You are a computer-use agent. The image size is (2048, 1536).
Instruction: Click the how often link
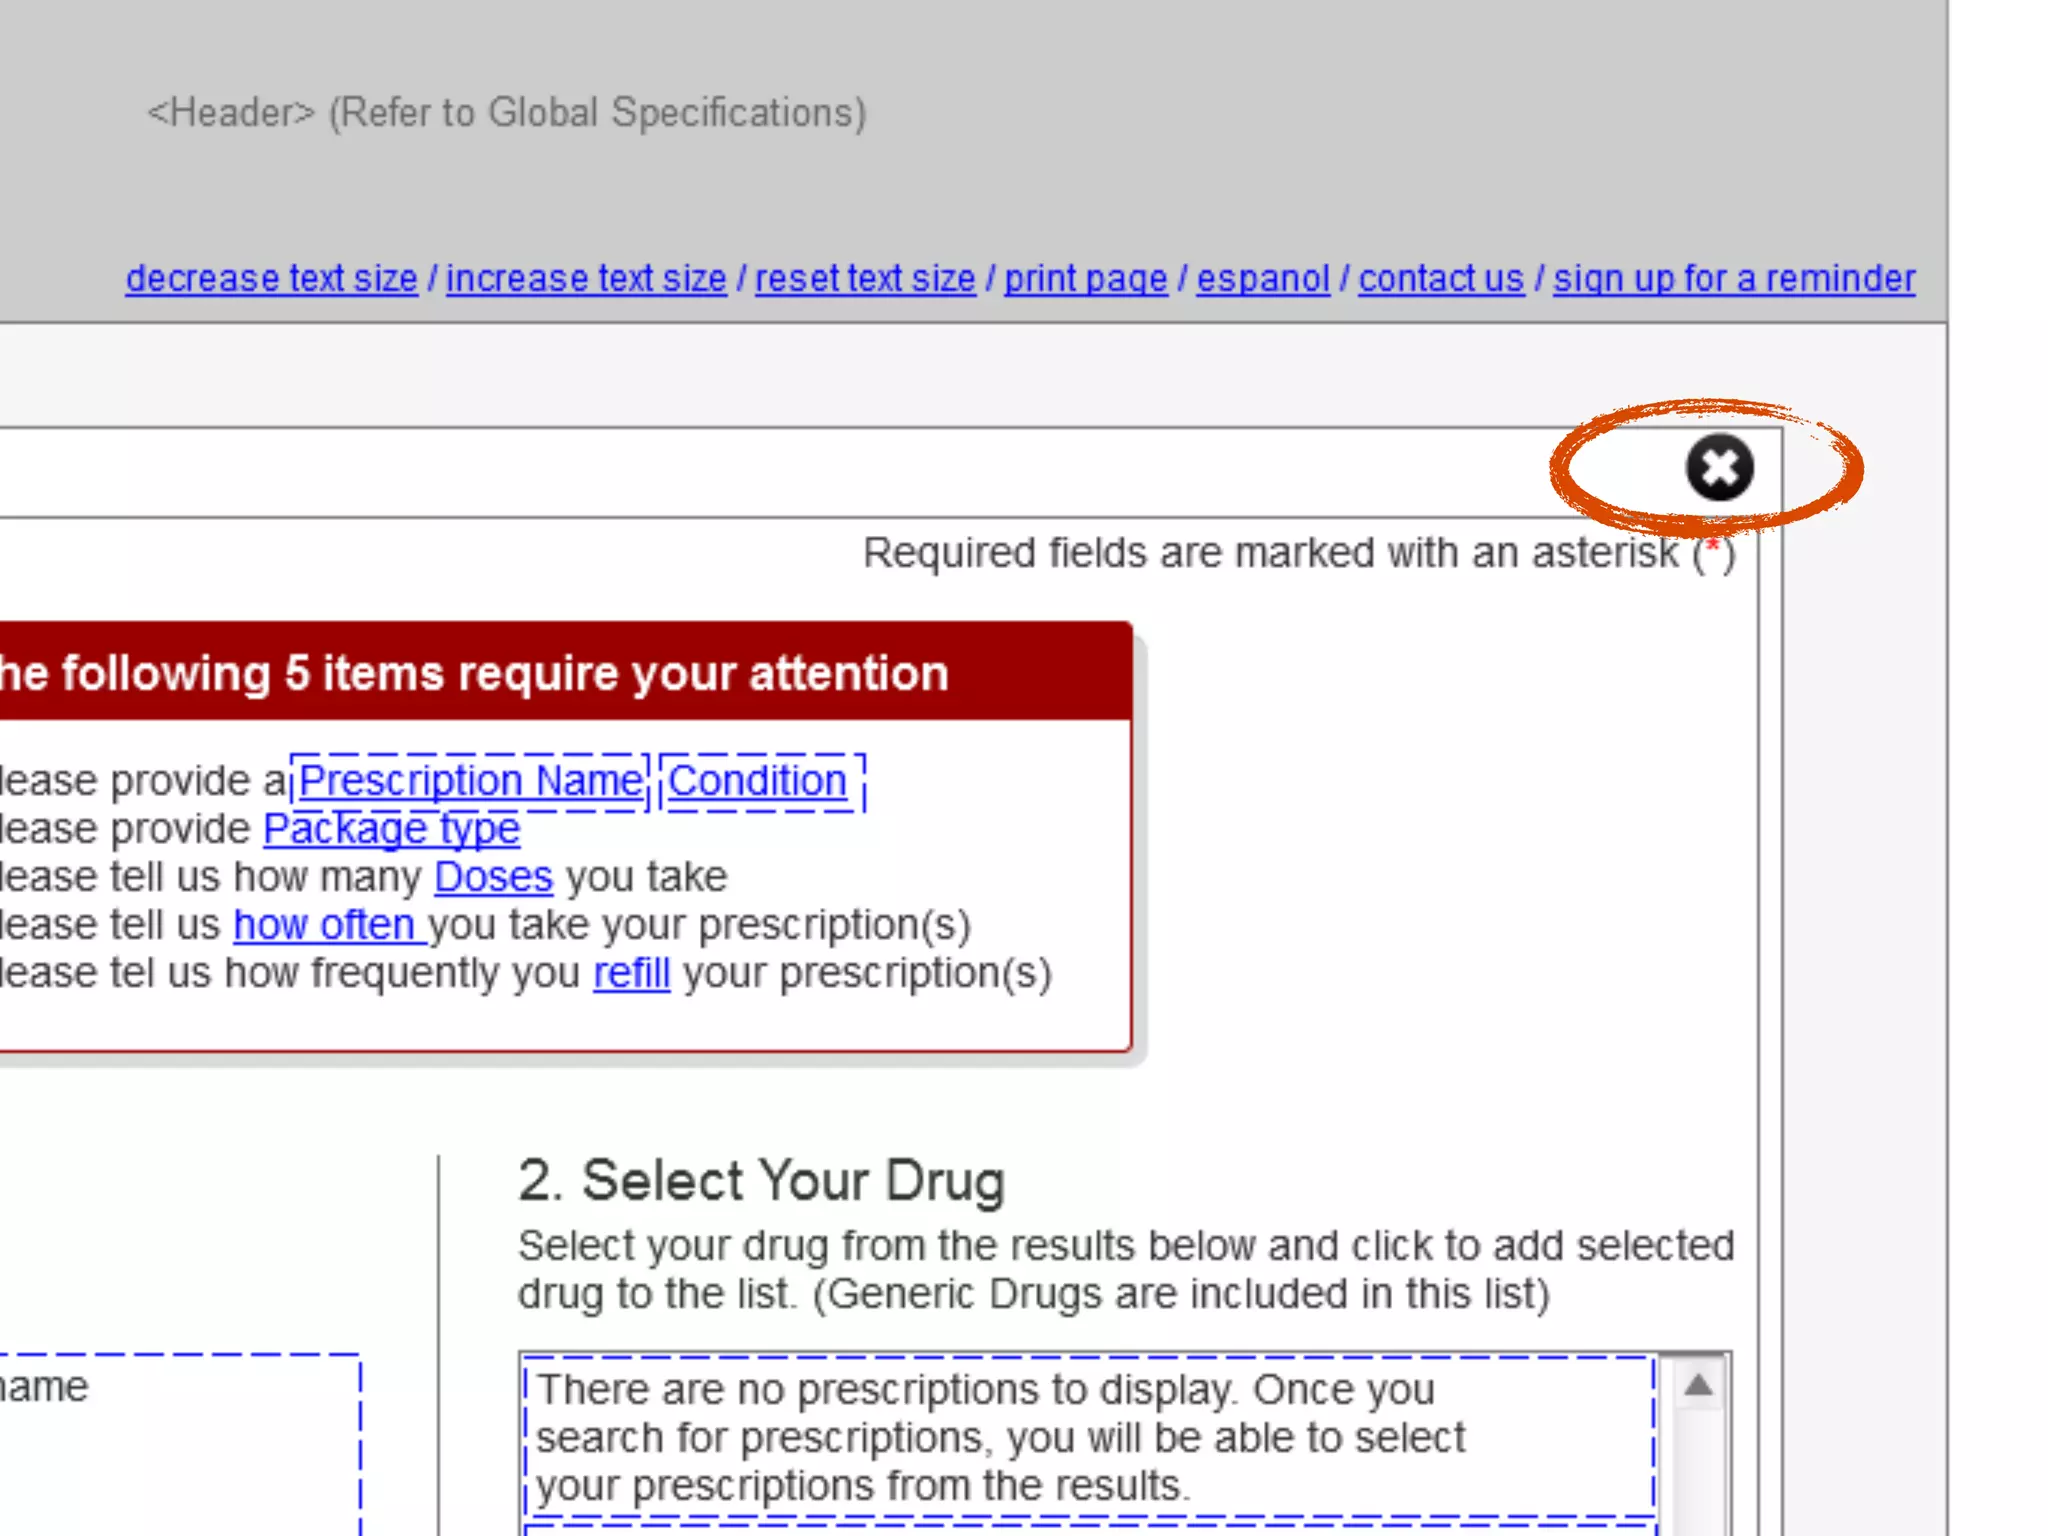(x=324, y=925)
